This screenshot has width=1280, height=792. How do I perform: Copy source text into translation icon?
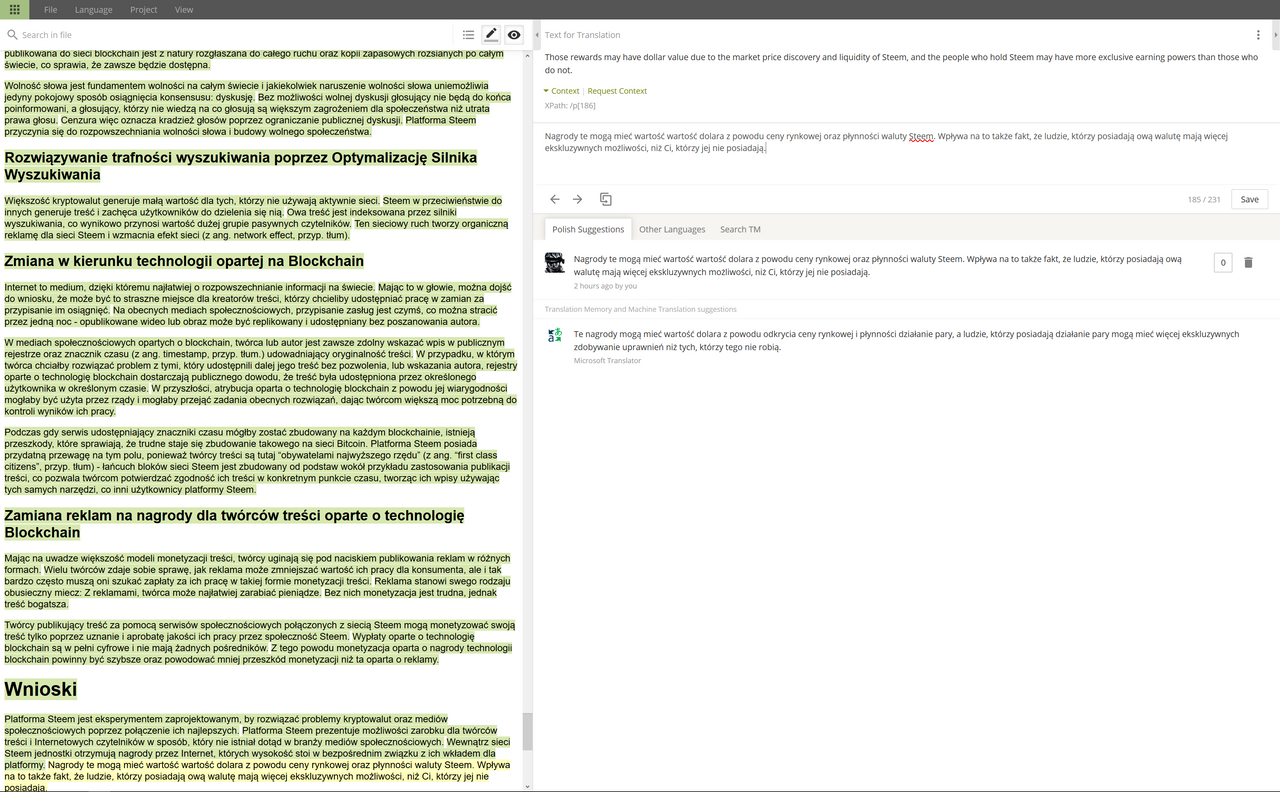606,199
